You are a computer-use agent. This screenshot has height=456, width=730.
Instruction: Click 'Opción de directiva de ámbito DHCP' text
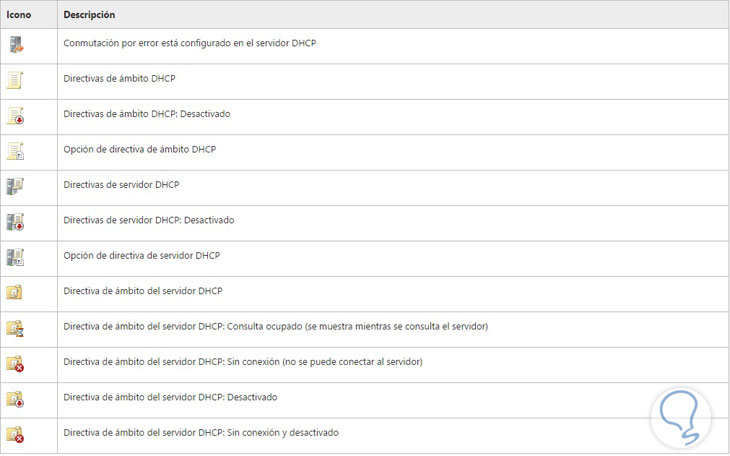[139, 149]
